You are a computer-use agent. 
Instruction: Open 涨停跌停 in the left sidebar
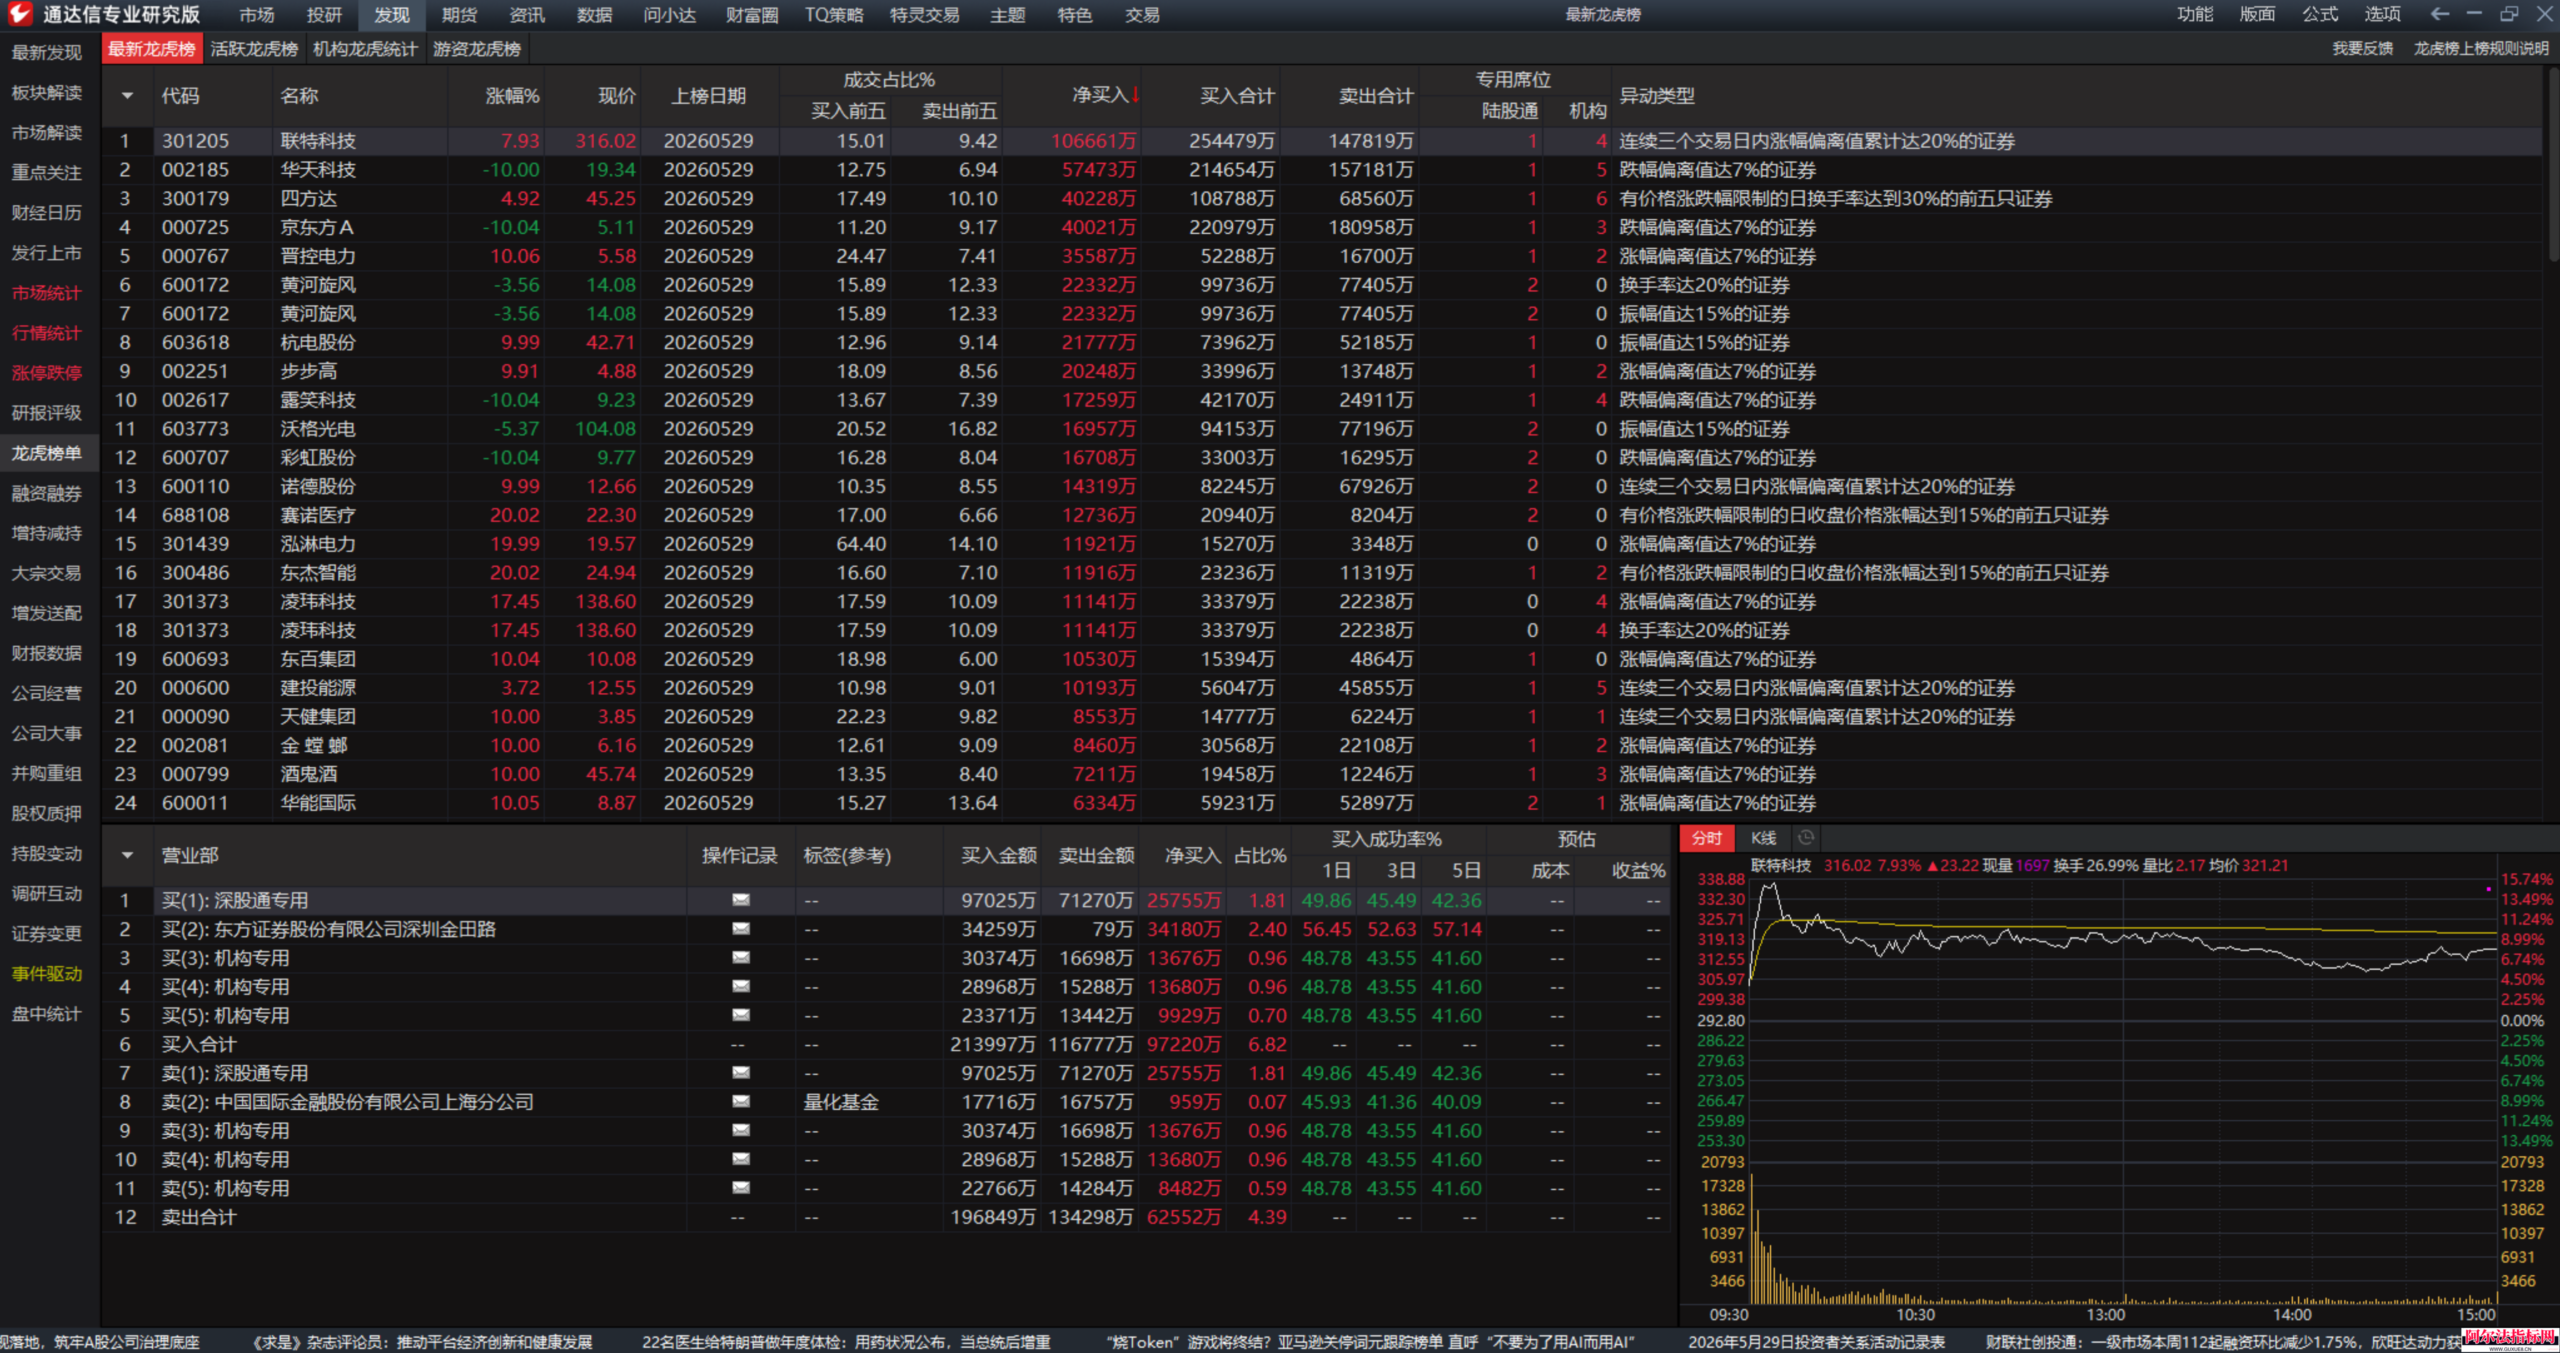click(x=47, y=373)
